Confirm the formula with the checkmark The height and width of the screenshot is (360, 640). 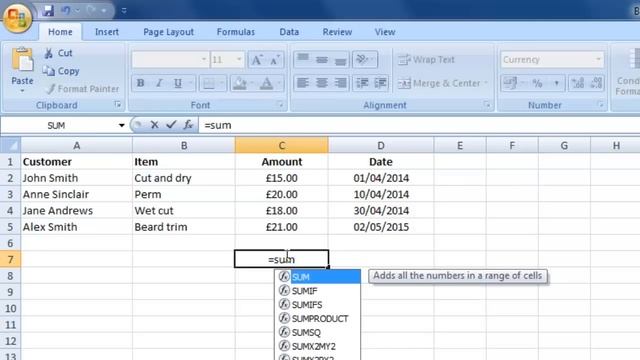pyautogui.click(x=171, y=125)
